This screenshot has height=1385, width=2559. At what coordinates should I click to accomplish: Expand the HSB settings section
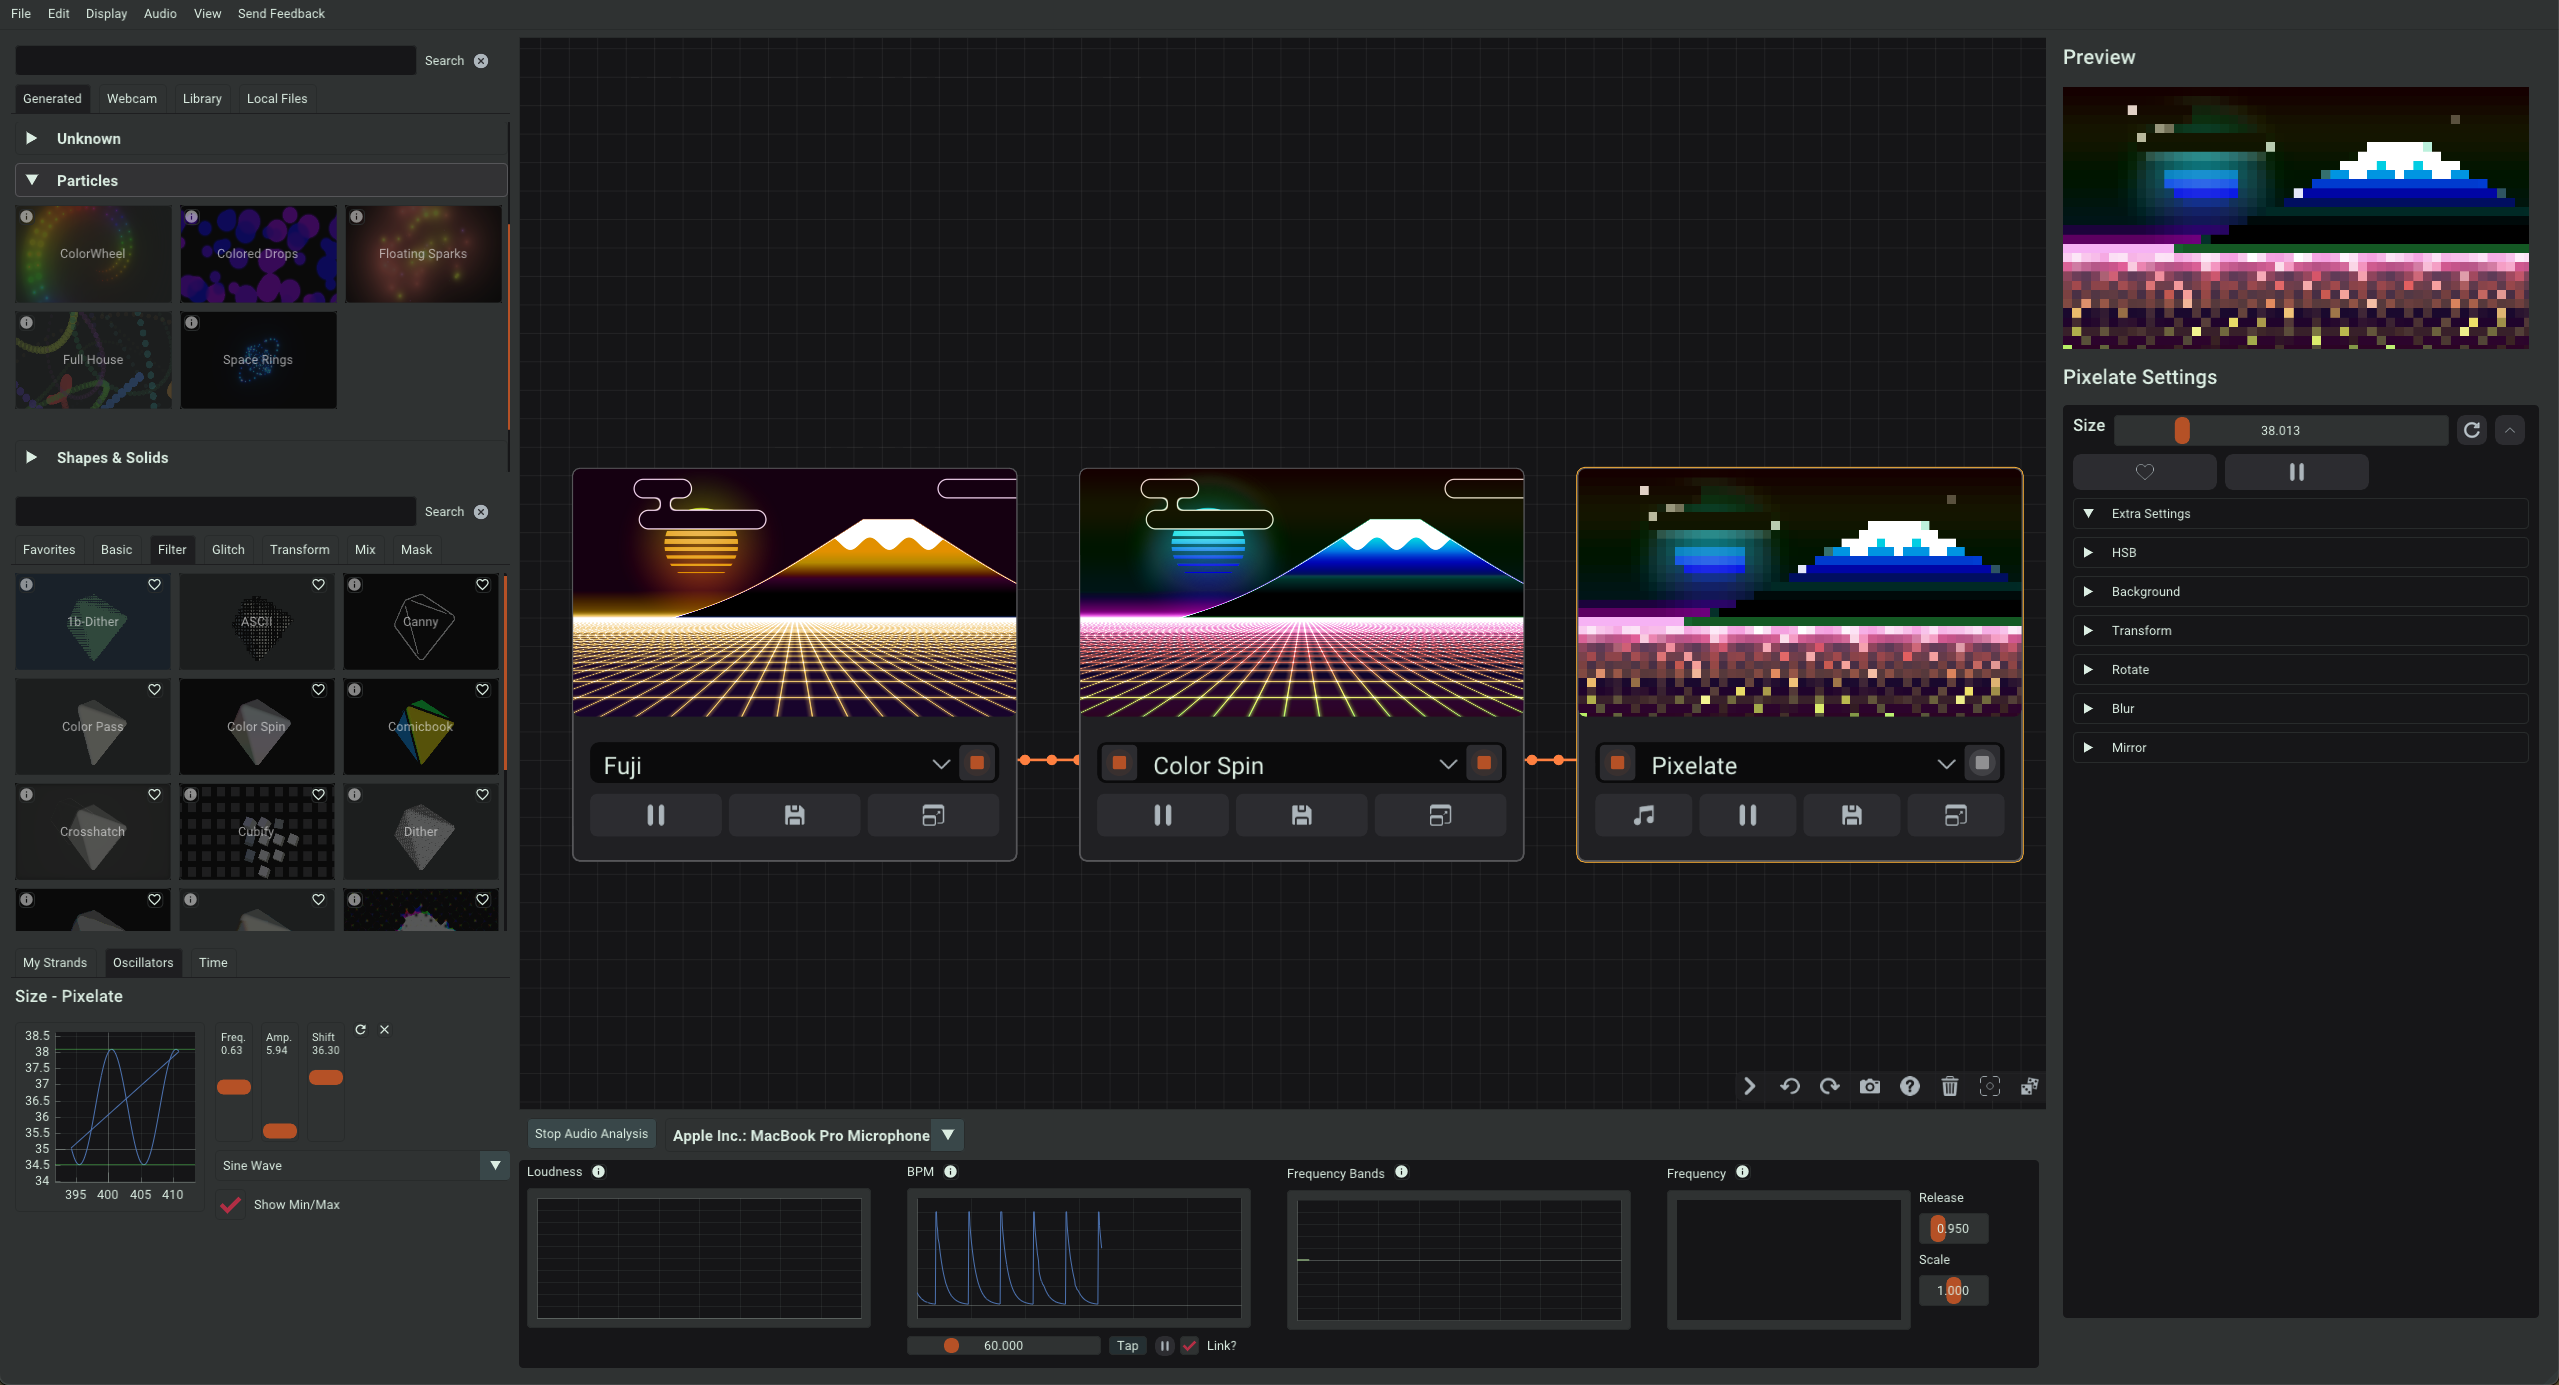[2300, 552]
